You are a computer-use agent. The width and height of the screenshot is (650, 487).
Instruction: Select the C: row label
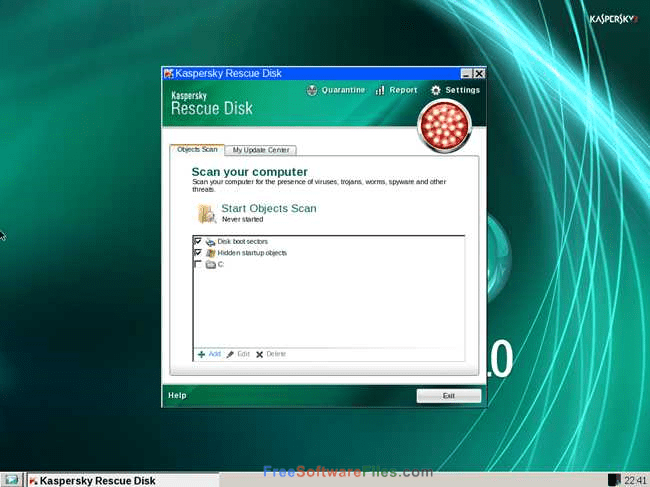221,264
